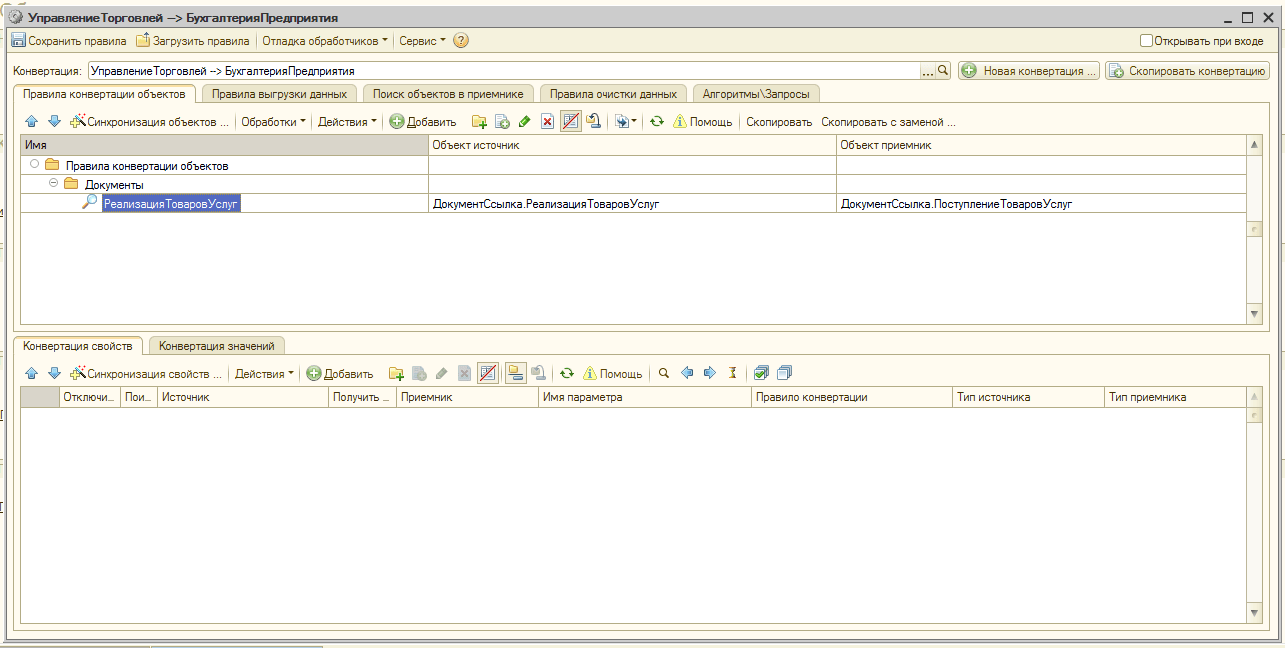Collapse Правила конвертации объектов root node
The height and width of the screenshot is (648, 1285).
pos(35,165)
